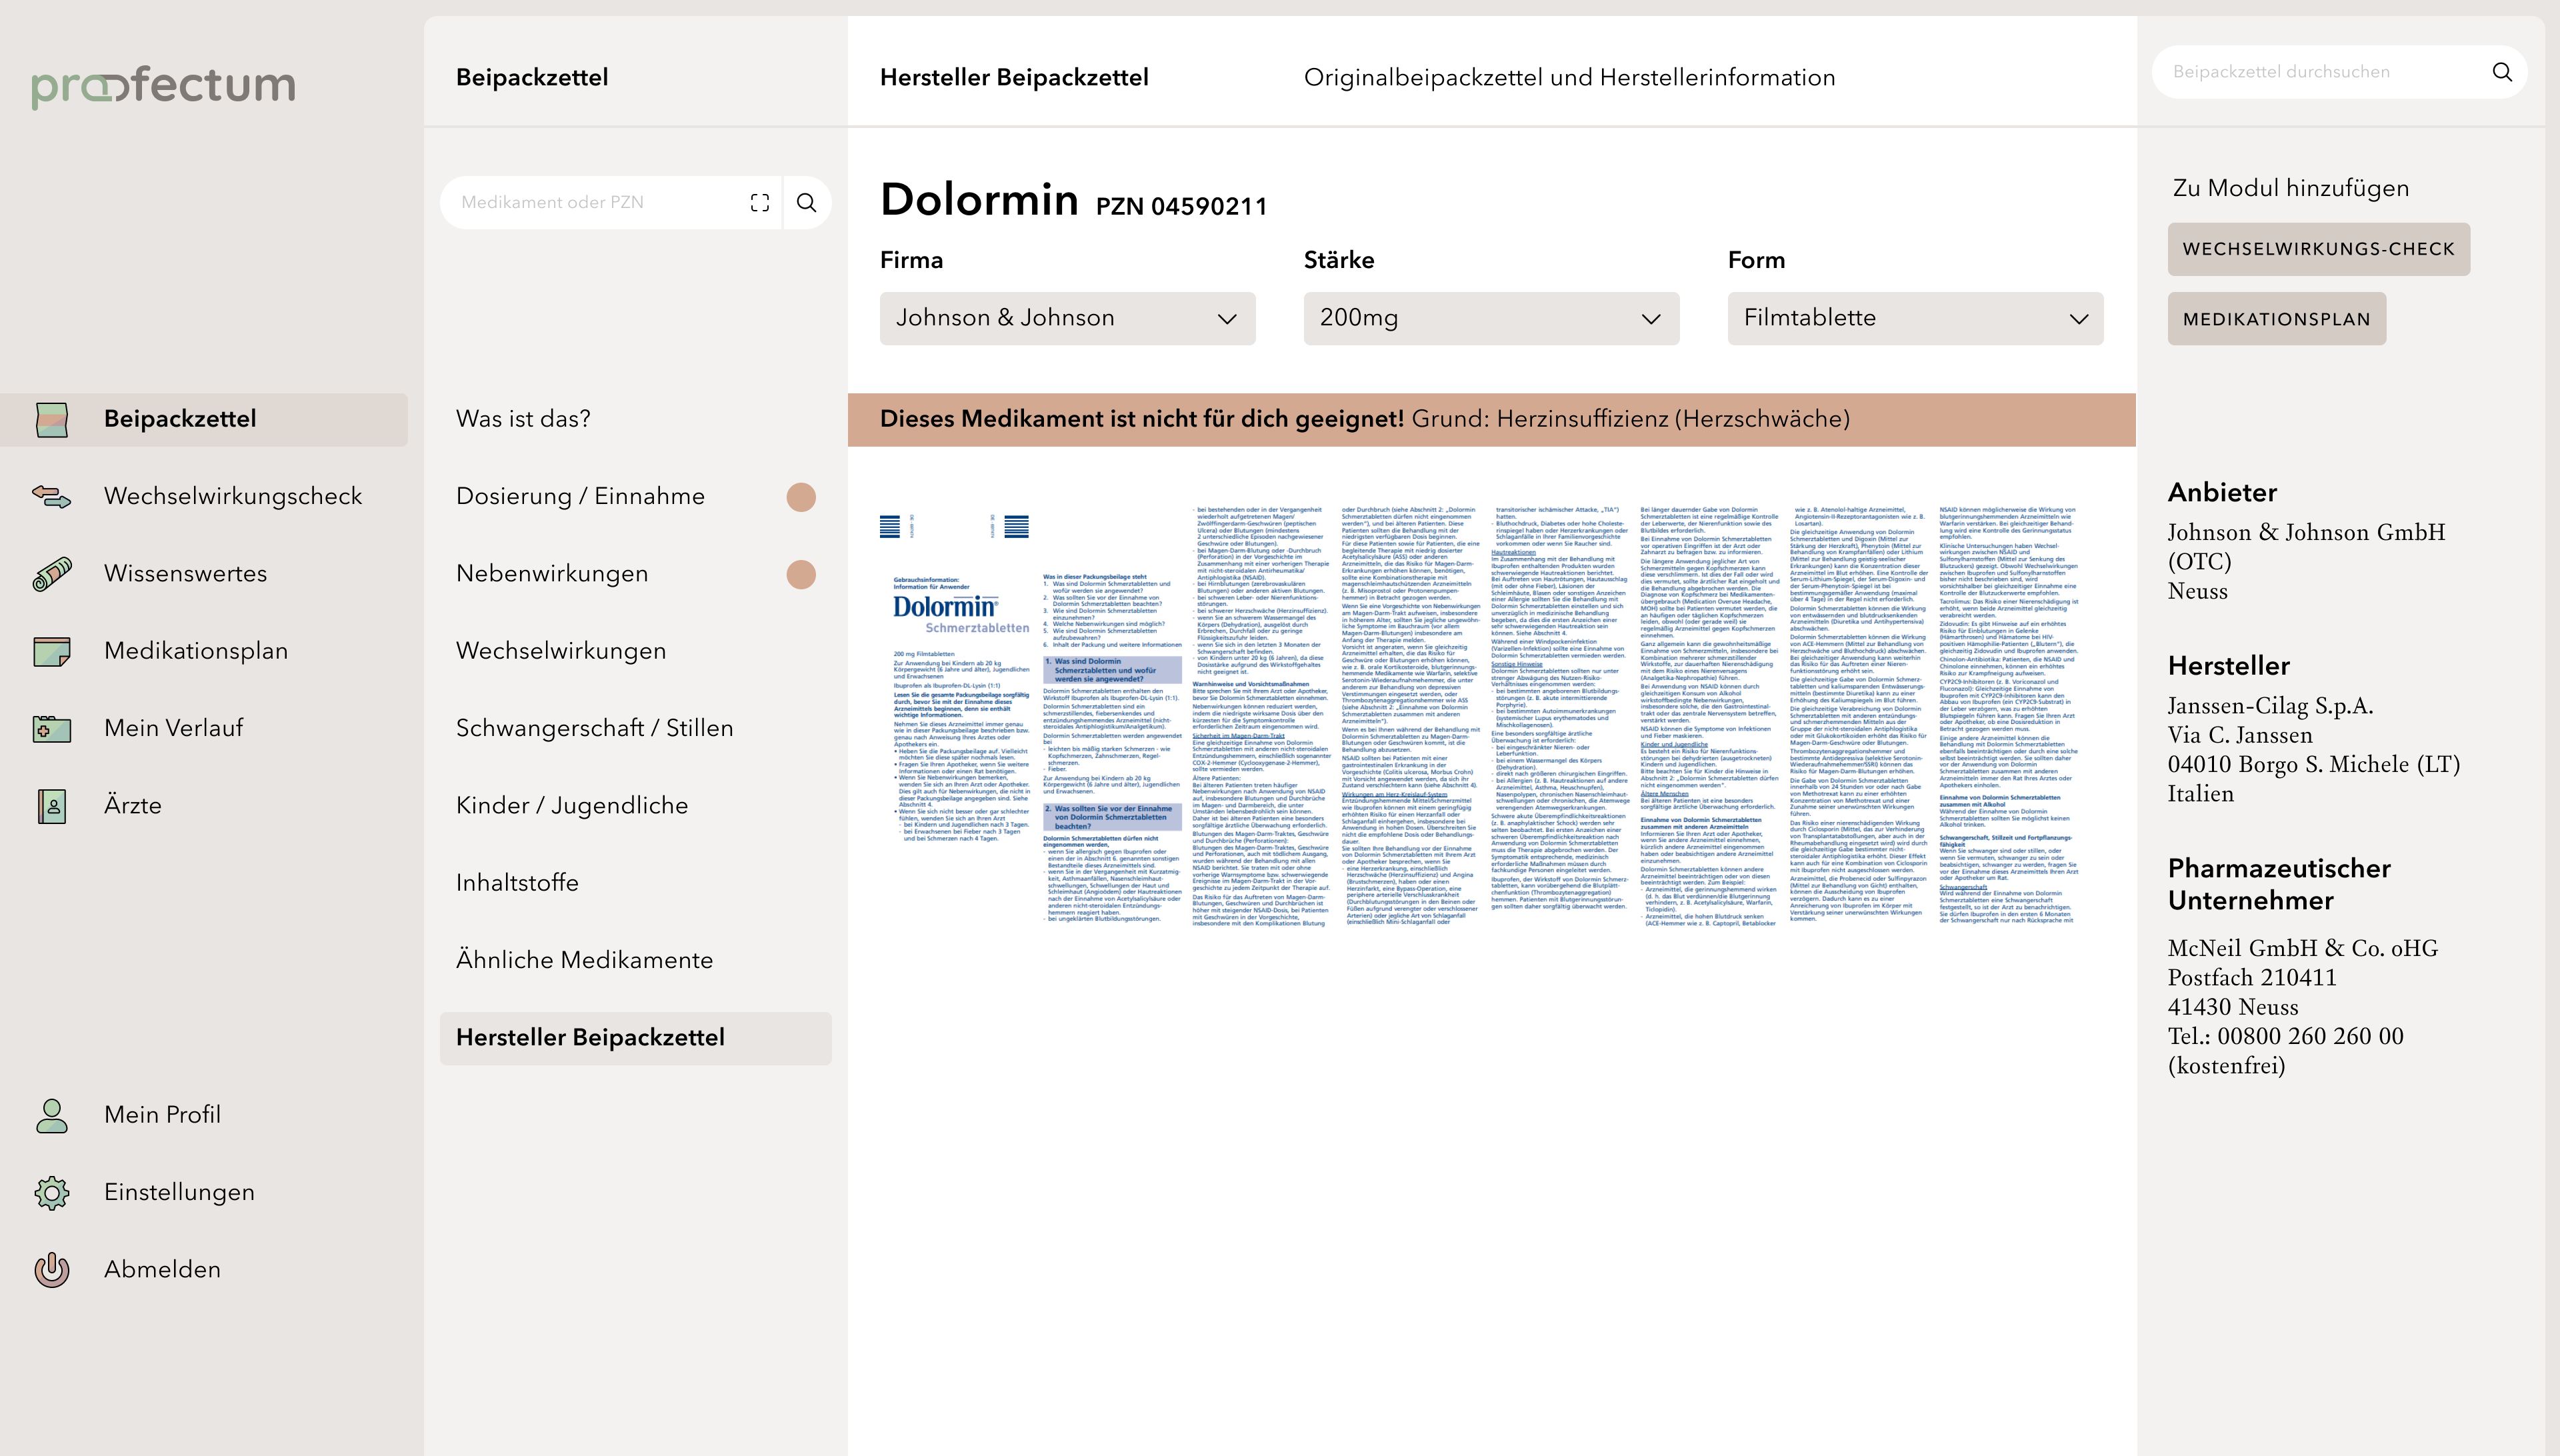Screen dimensions: 2560x1456
Task: Click the Abmelden power icon
Action: tap(52, 1269)
